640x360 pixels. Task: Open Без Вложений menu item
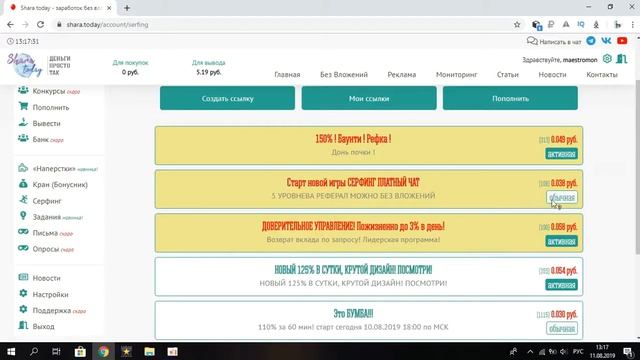(344, 75)
